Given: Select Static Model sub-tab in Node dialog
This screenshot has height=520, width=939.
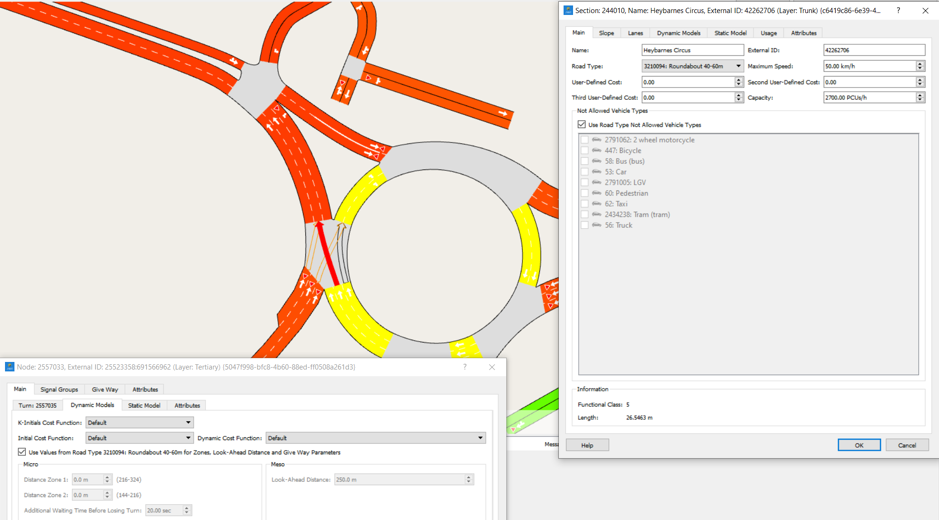Looking at the screenshot, I should coord(144,406).
